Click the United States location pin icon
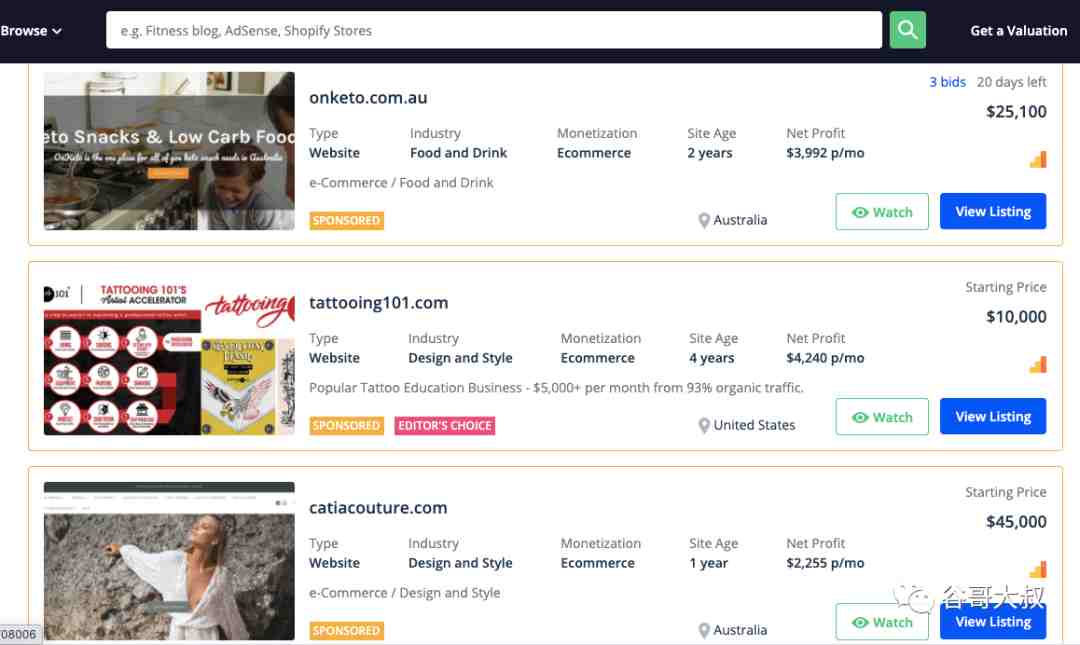The image size is (1080, 645). coord(704,425)
